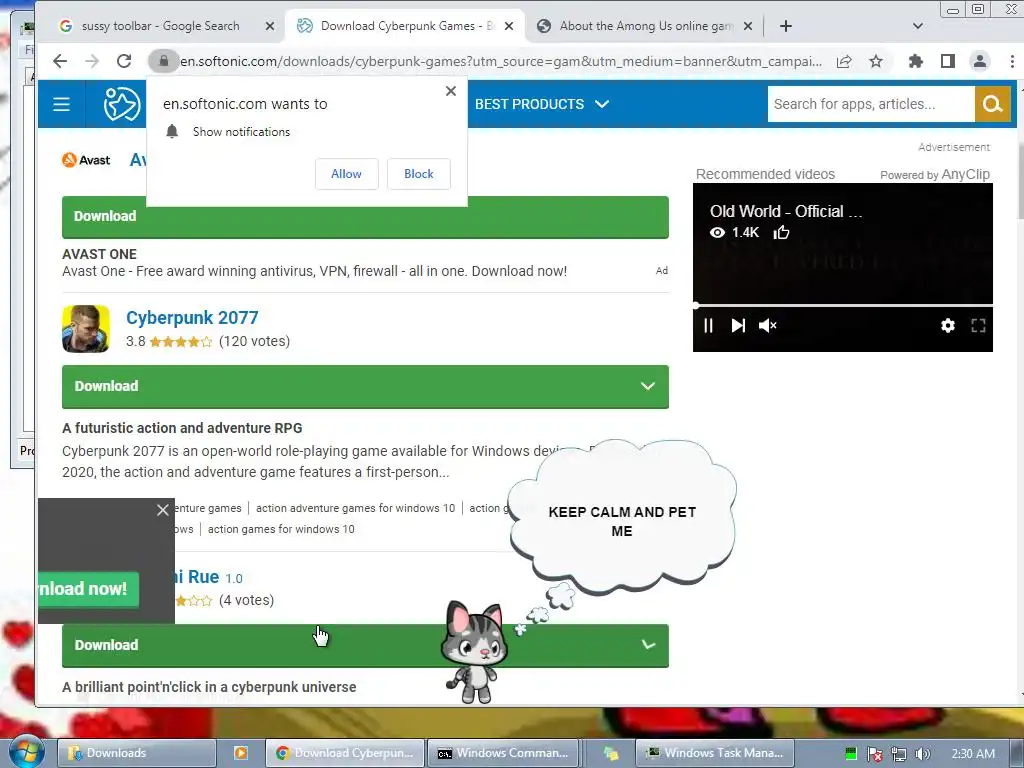Expand bottom Download bar chevron

[648, 645]
